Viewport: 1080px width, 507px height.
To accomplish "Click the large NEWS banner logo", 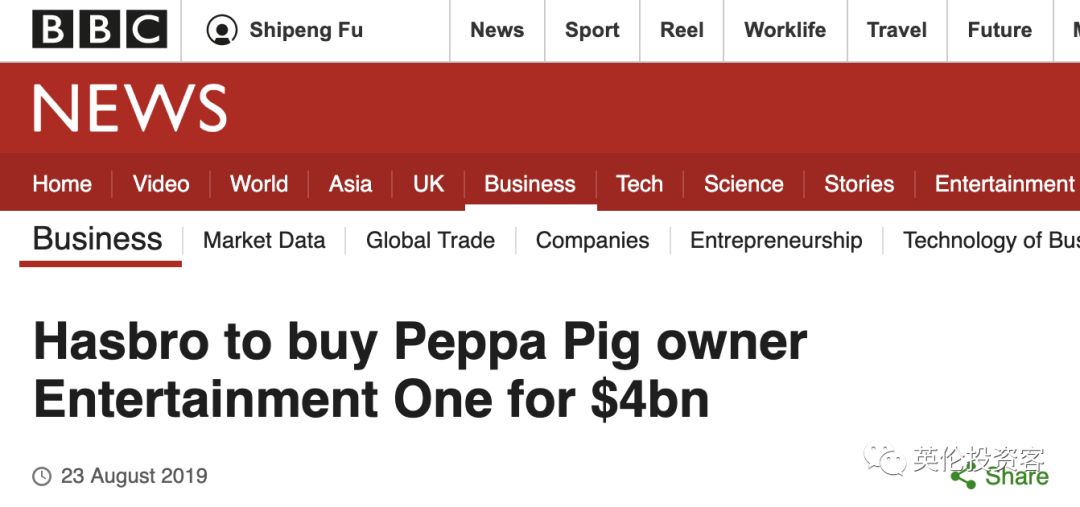I will pos(129,108).
